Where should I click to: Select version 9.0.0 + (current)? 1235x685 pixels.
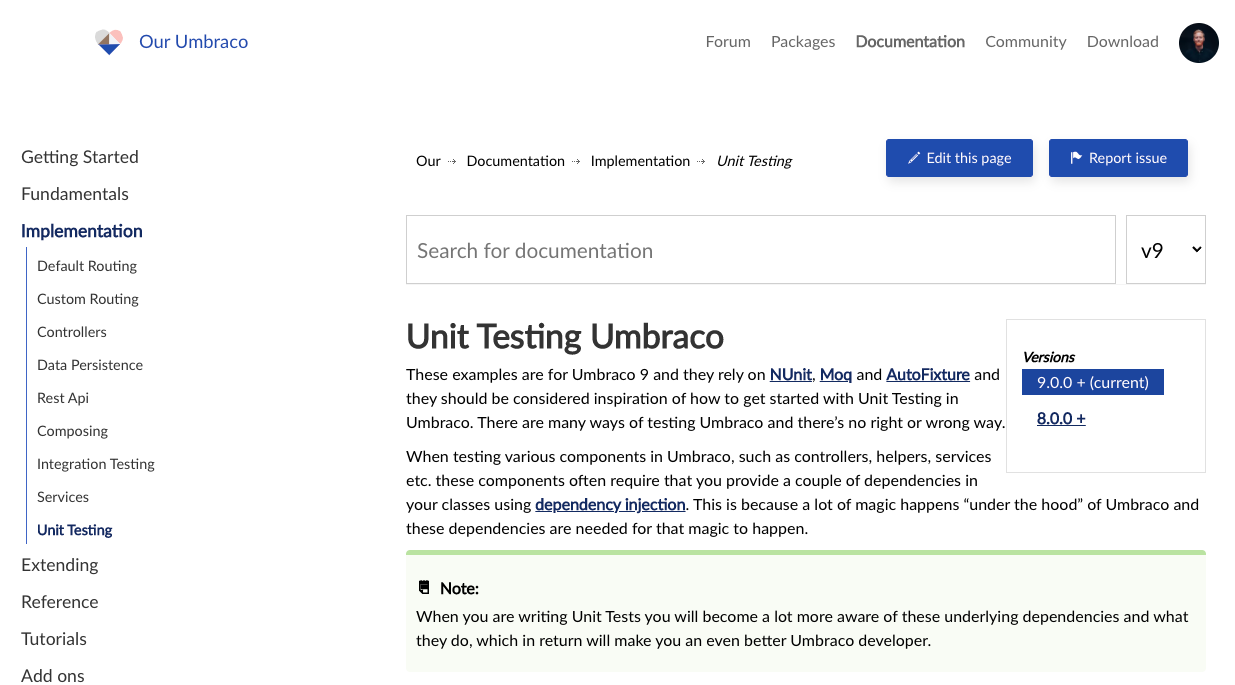pos(1093,382)
